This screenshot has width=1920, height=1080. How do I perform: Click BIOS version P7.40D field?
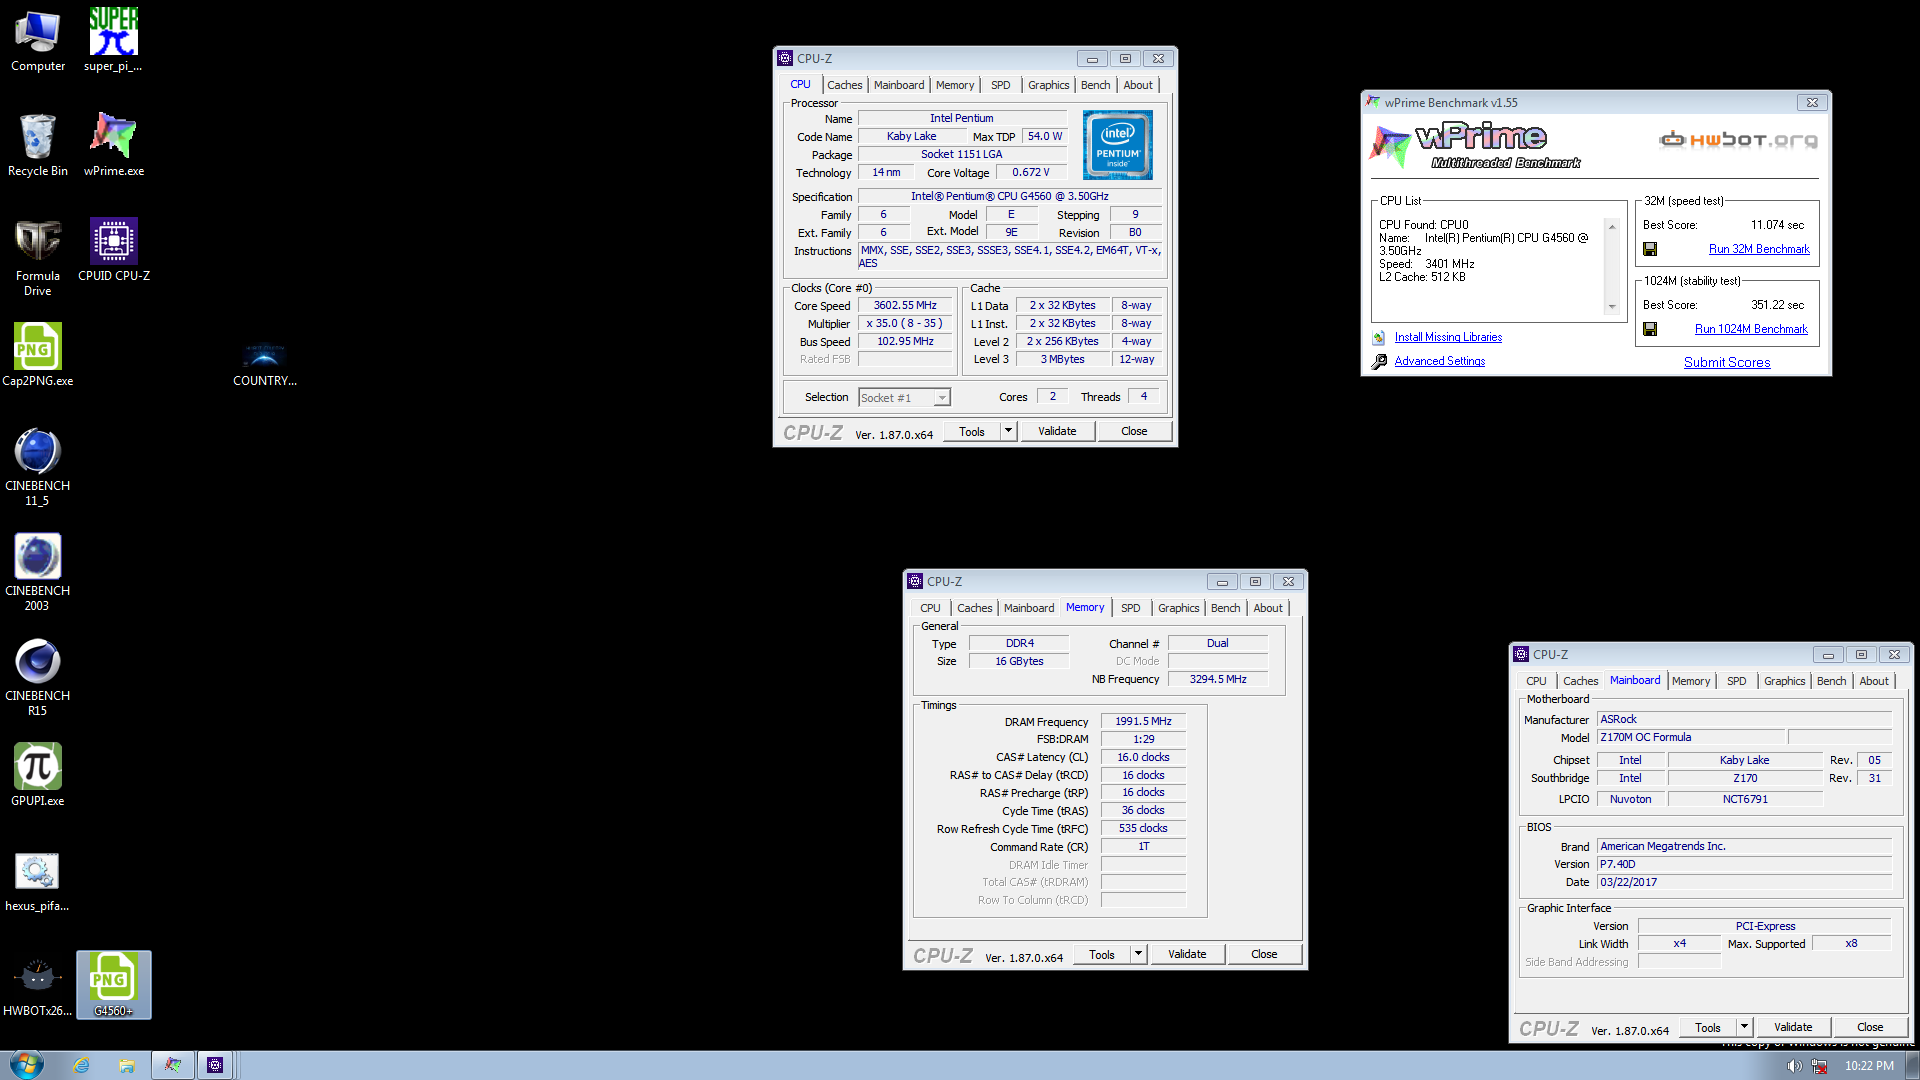pos(1744,864)
